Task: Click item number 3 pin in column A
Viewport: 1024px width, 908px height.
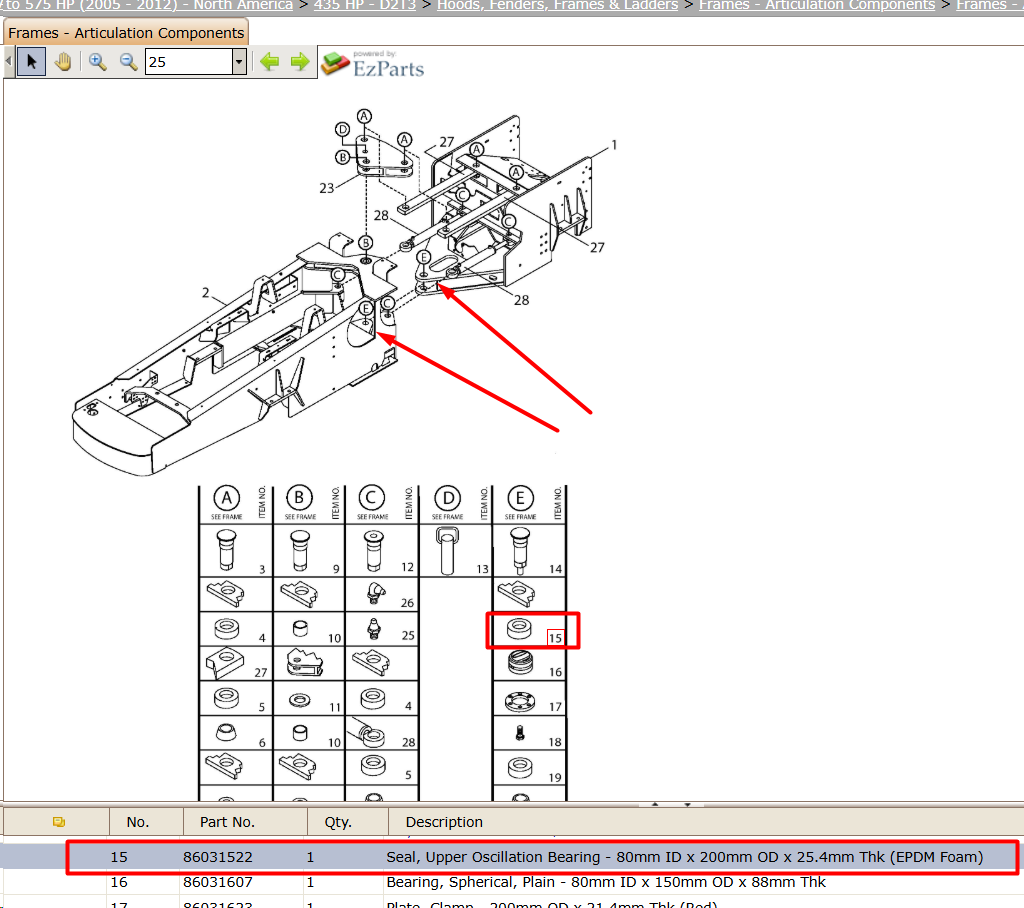Action: (227, 551)
